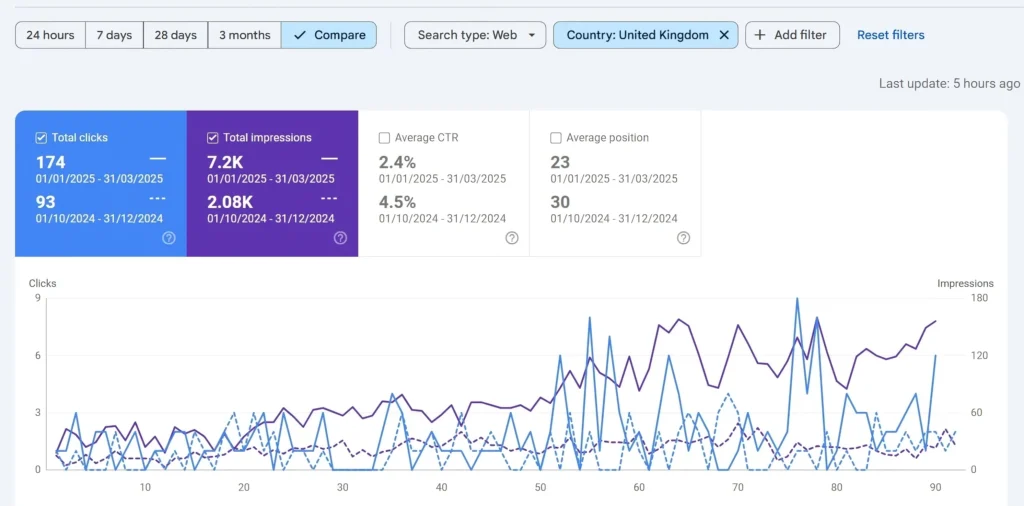Enable the Average position checkbox
The width and height of the screenshot is (1024, 506).
pyautogui.click(x=556, y=138)
